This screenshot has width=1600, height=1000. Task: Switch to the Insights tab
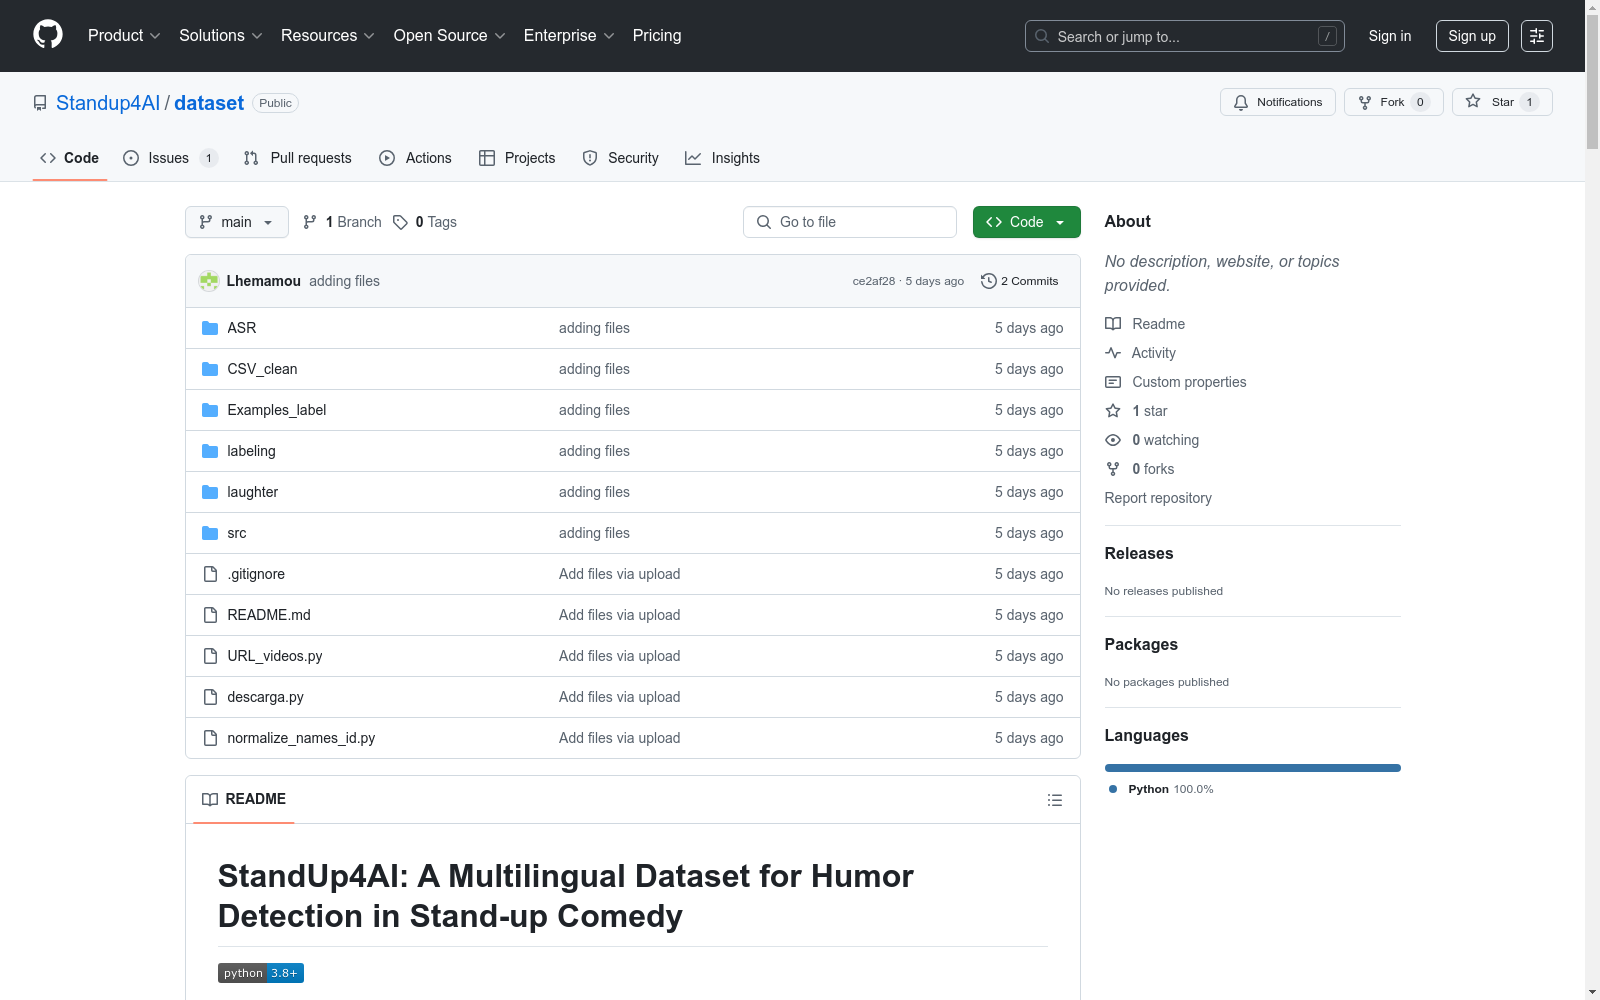coord(722,158)
